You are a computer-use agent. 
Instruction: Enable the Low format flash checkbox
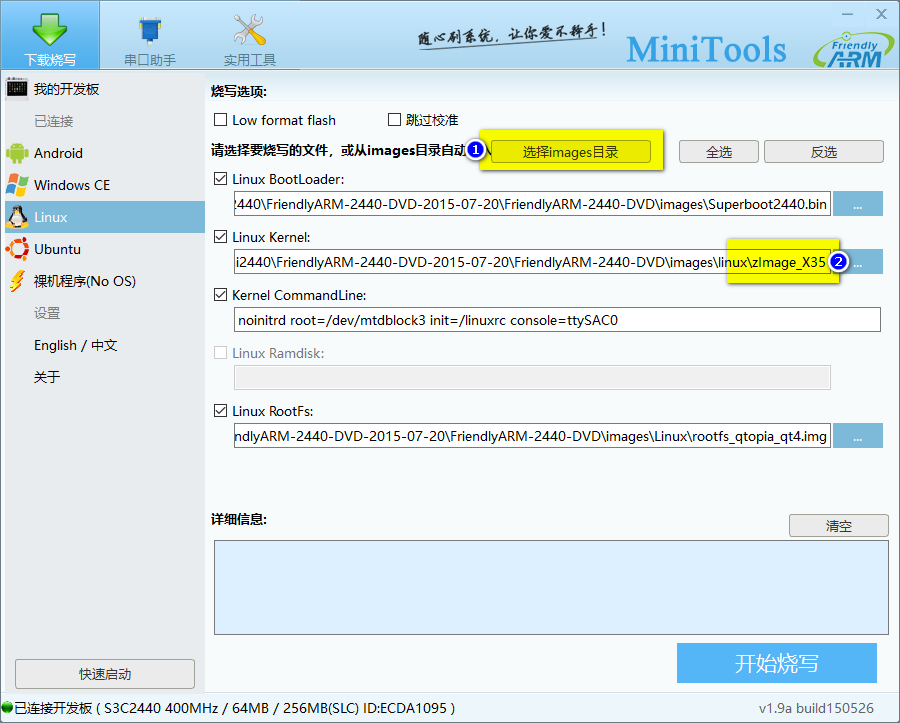220,120
